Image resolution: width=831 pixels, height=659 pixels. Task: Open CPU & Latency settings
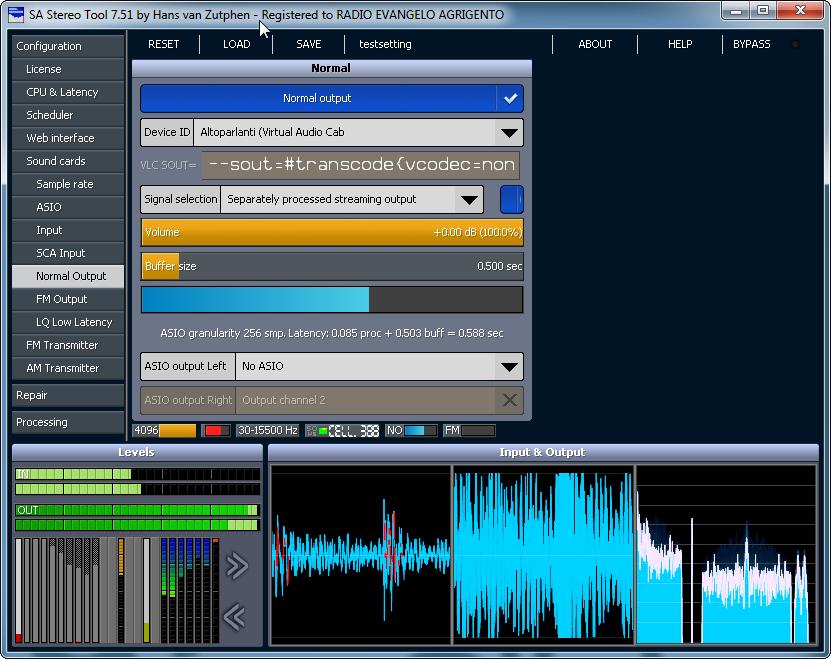pos(68,92)
